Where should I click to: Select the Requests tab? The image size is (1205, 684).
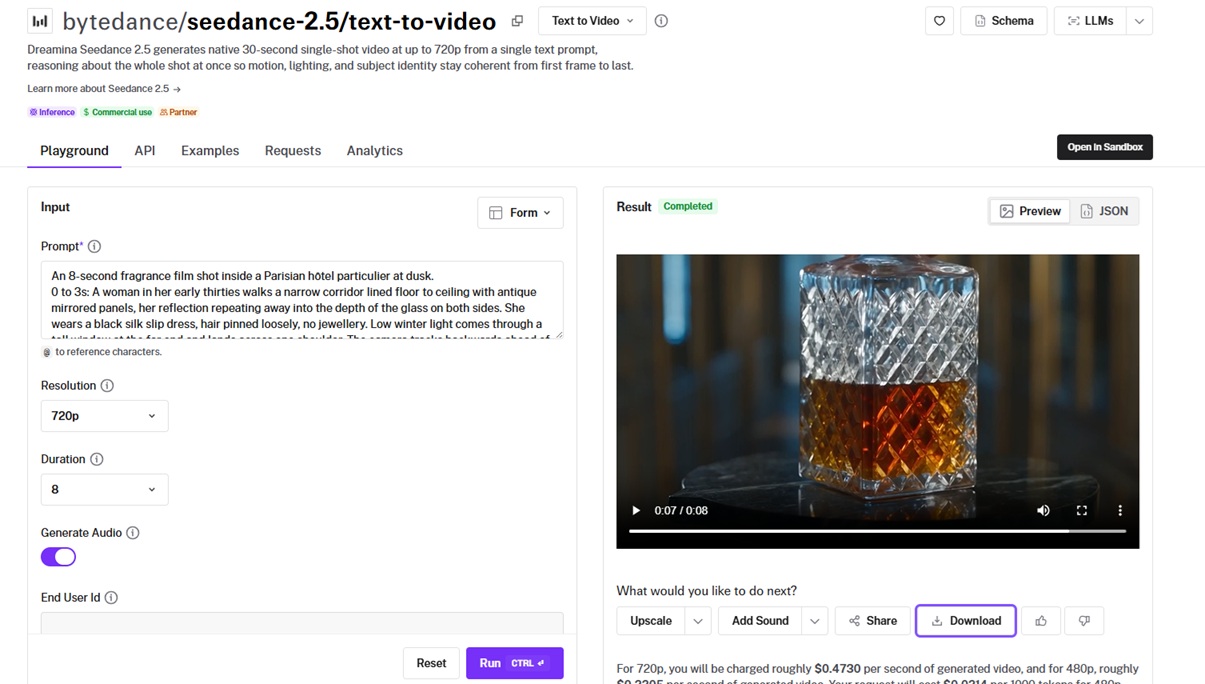coord(293,151)
